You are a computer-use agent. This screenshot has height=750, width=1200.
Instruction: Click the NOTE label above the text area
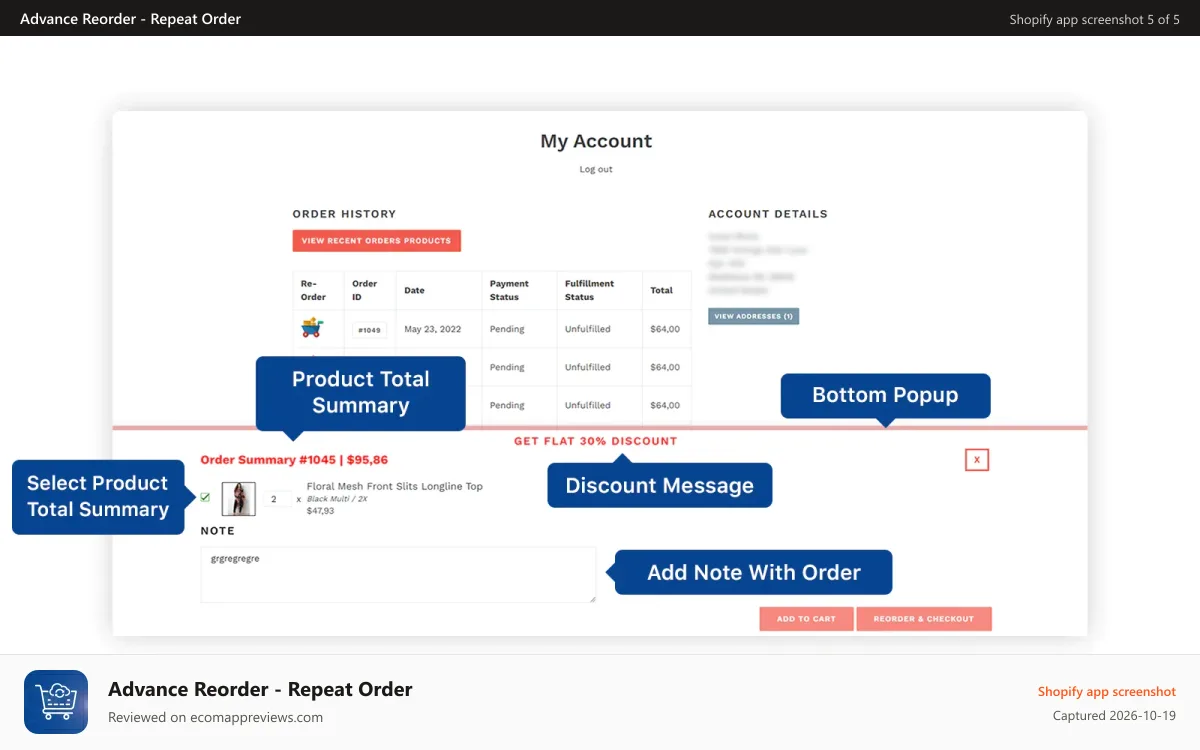point(217,531)
